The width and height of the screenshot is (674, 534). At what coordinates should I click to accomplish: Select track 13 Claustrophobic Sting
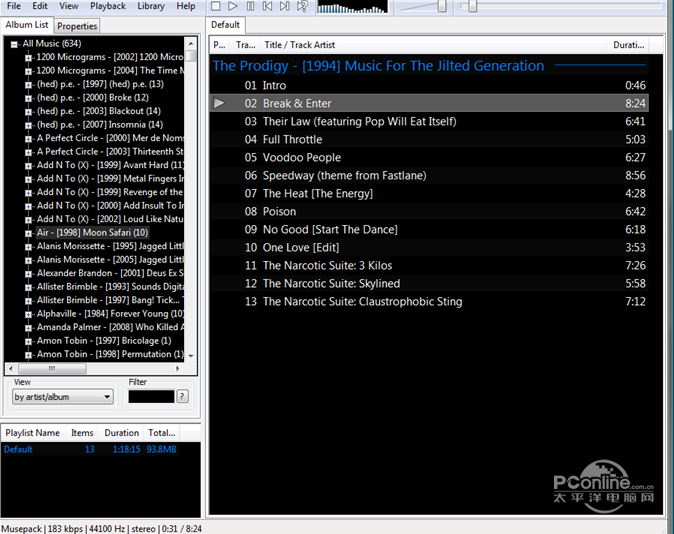coord(429,301)
